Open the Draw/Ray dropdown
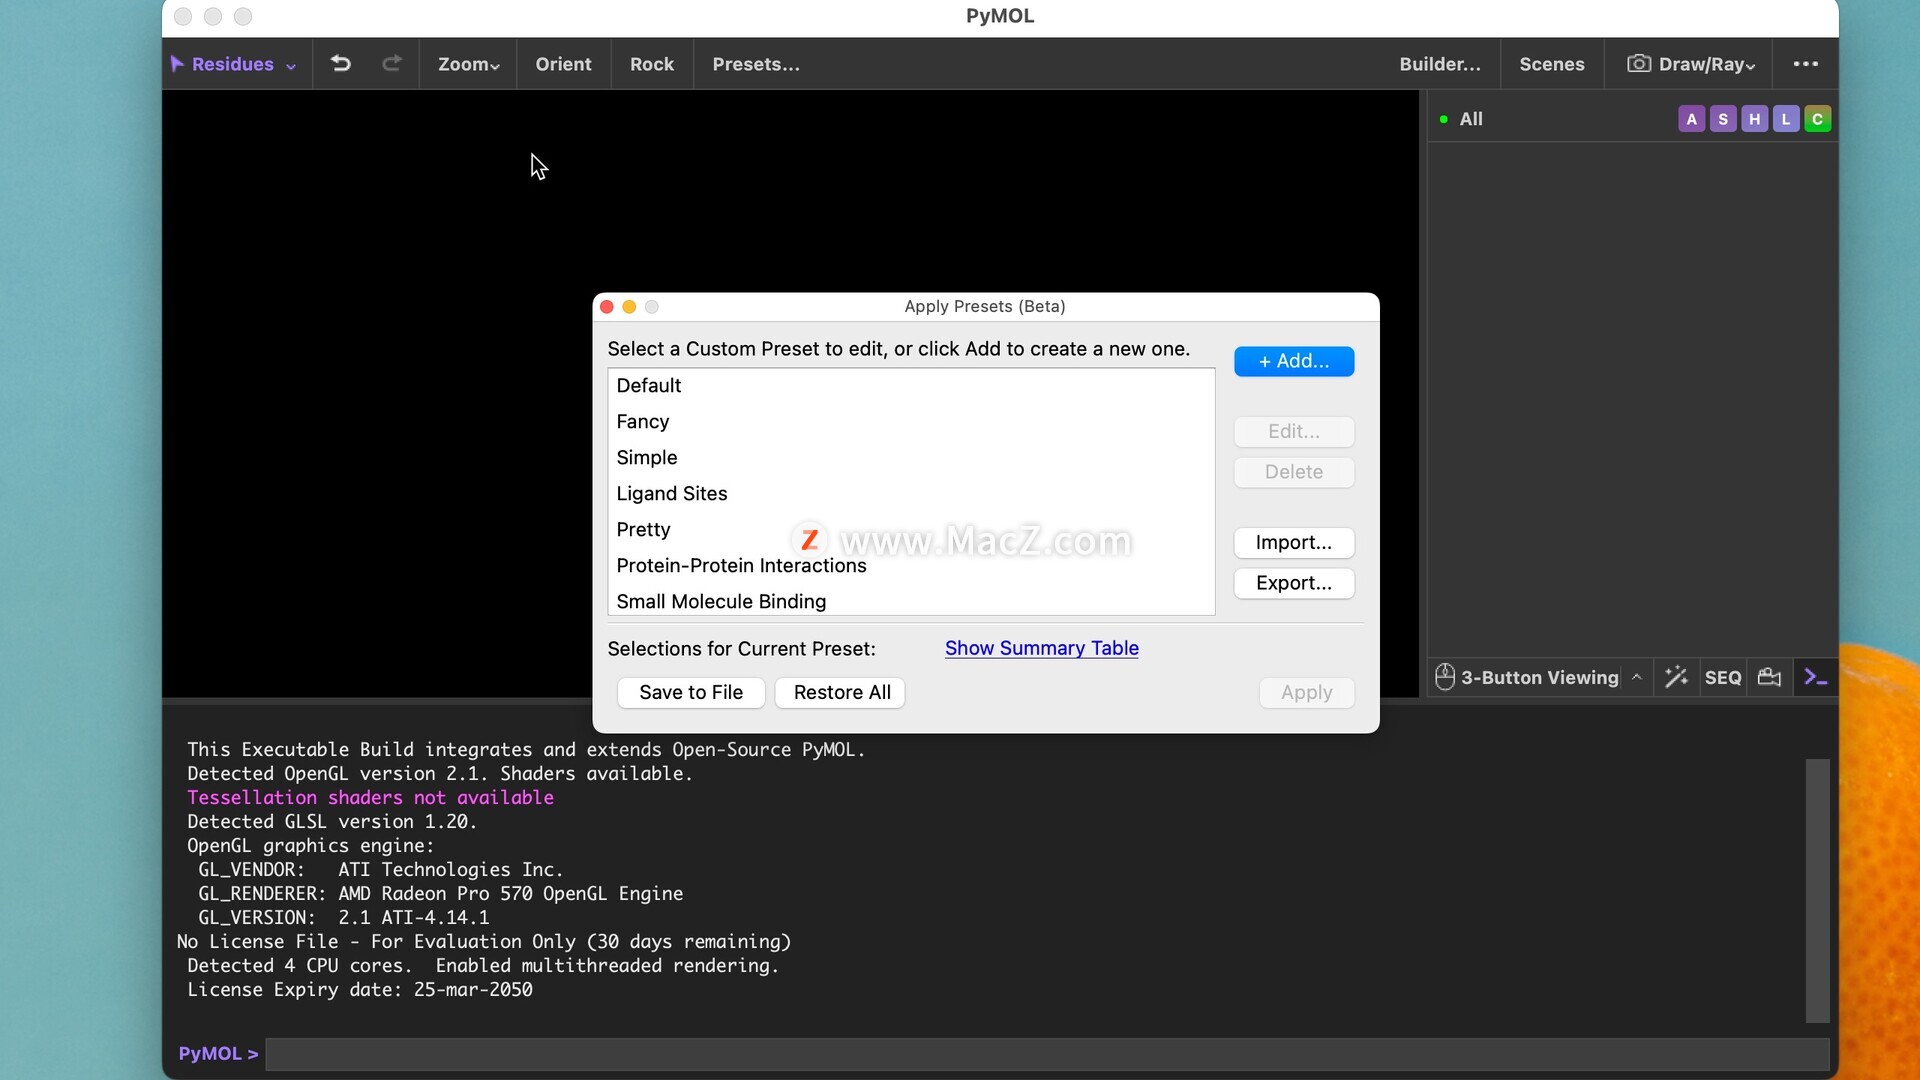This screenshot has height=1080, width=1920. point(1691,64)
